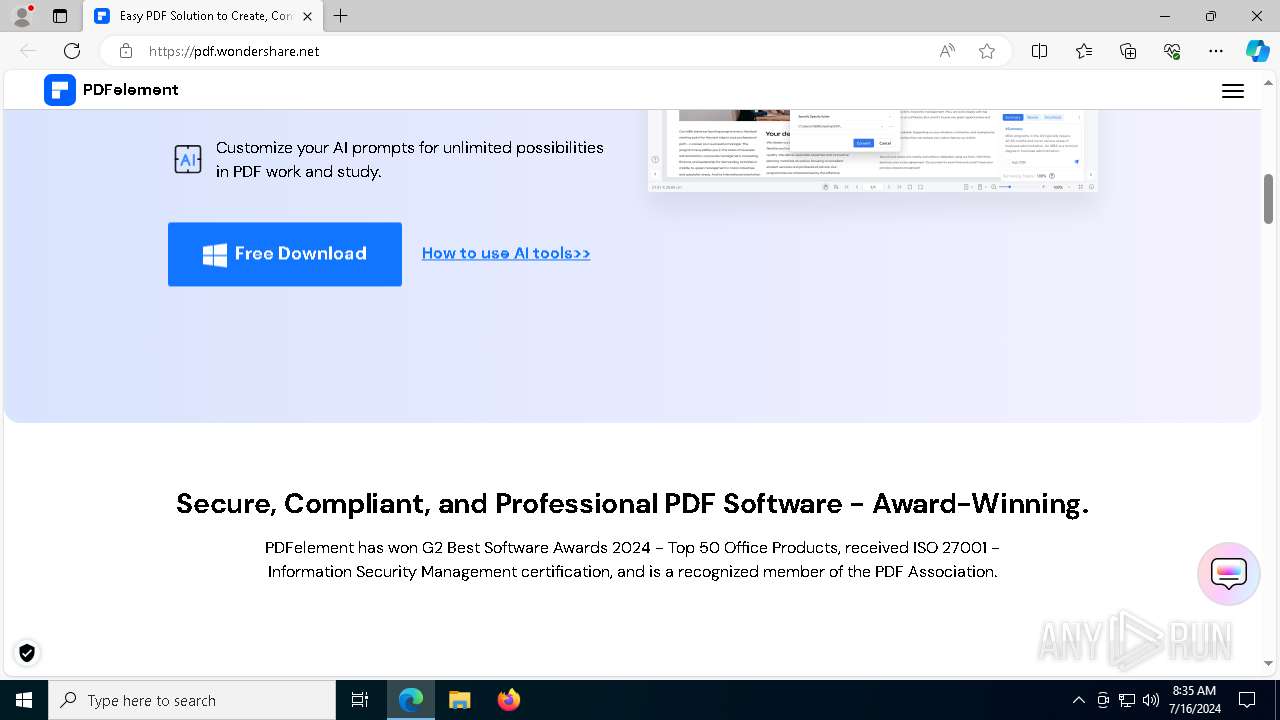Click the taskbar clock showing 8:35 AM
This screenshot has width=1280, height=720.
click(1194, 700)
